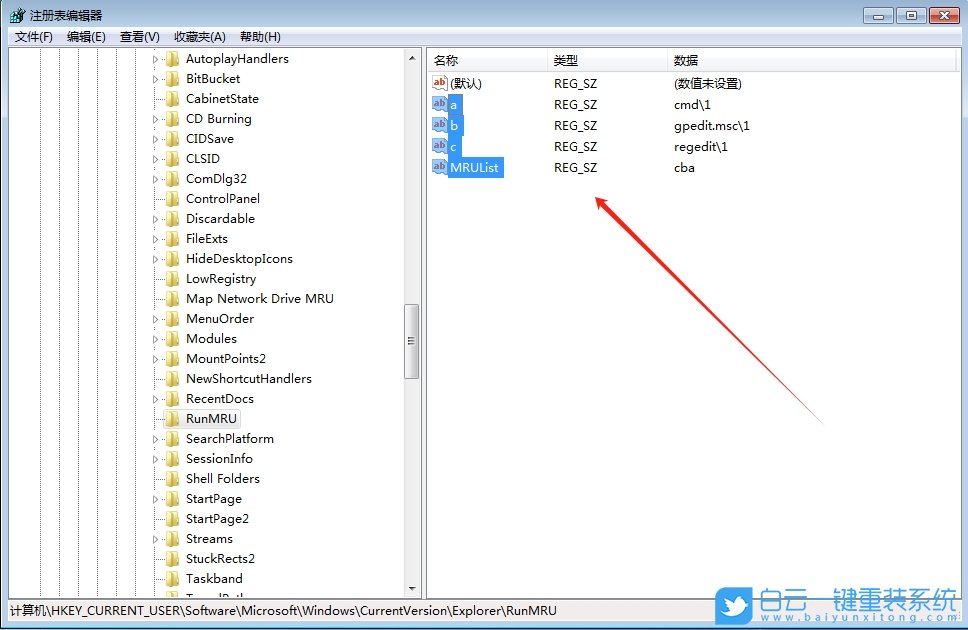This screenshot has height=630, width=968.
Task: Open the 查看 menu
Action: pos(138,36)
